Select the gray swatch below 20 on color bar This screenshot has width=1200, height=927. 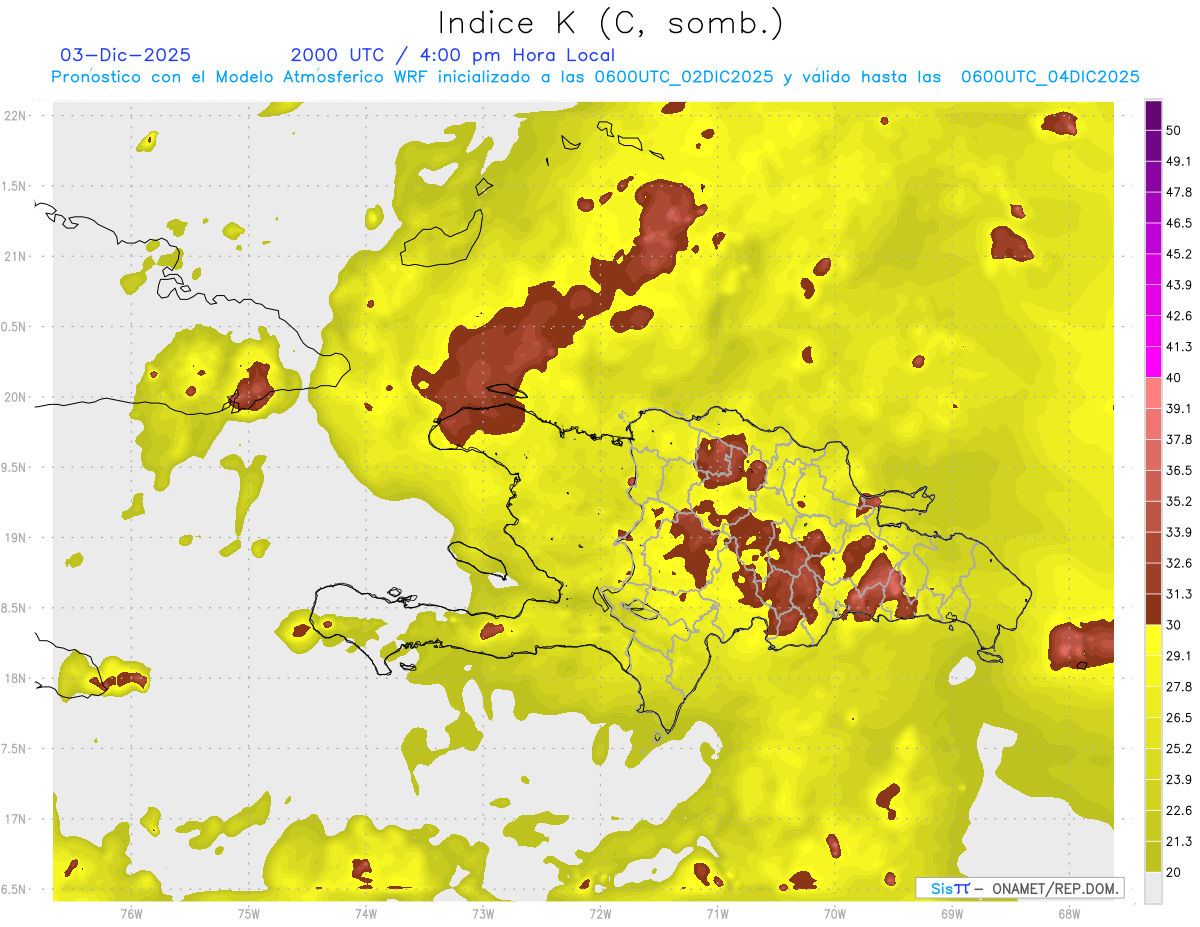pyautogui.click(x=1153, y=888)
